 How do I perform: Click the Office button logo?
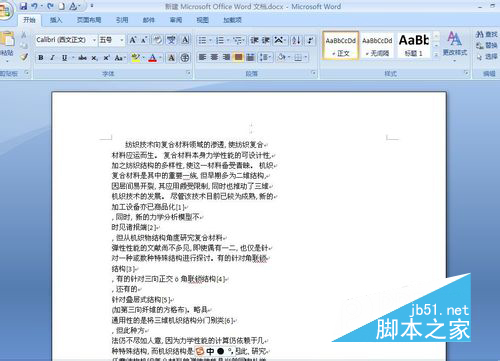tap(5, 11)
